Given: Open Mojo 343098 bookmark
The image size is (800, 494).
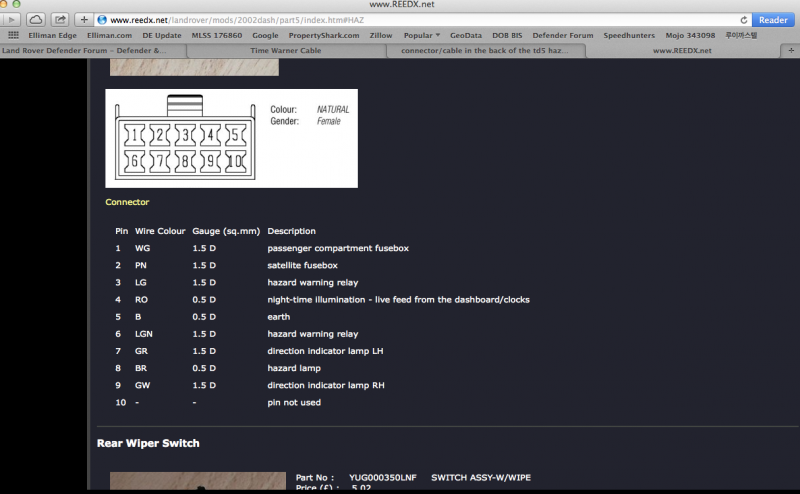Looking at the screenshot, I should (x=690, y=35).
